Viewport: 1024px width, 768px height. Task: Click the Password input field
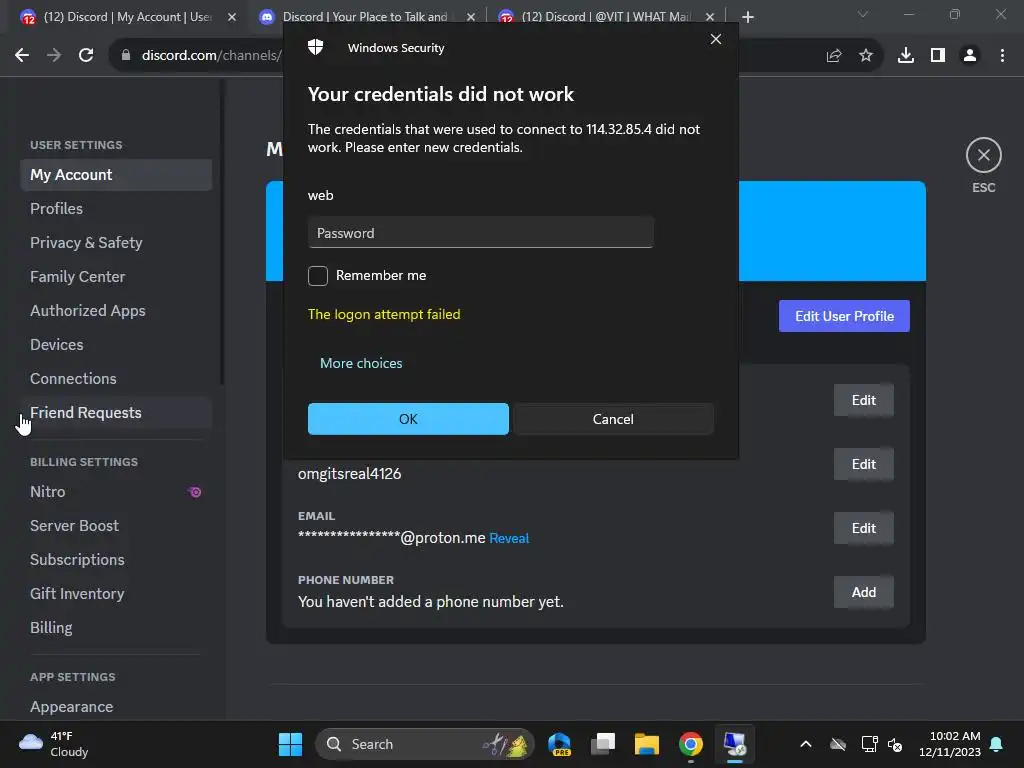[x=481, y=232]
